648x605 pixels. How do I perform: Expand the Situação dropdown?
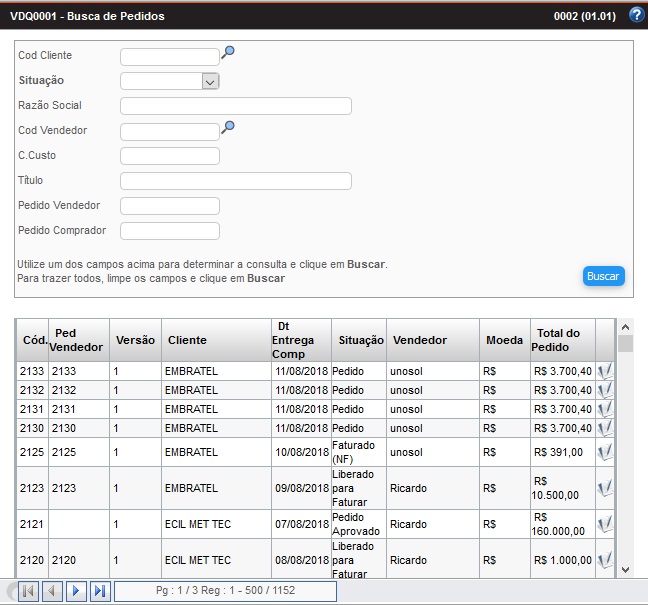click(x=210, y=82)
